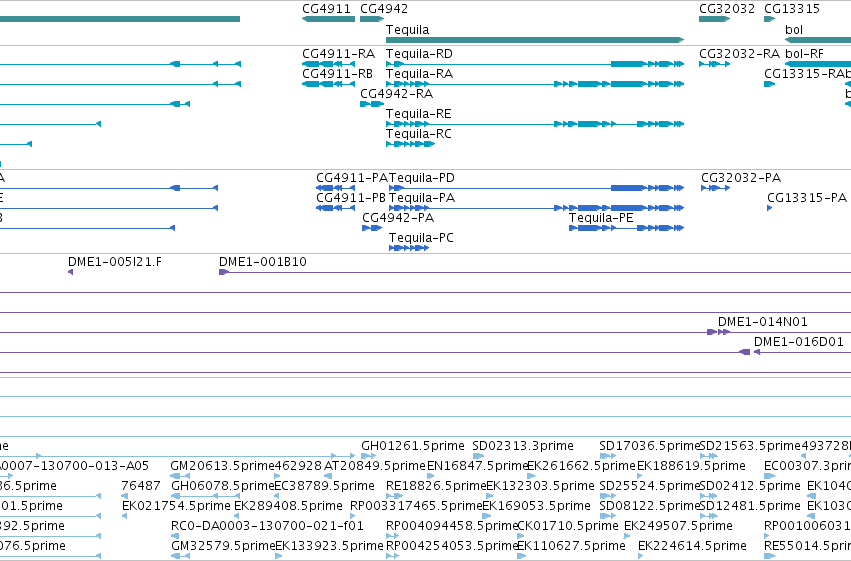Select transcript label CG4911-RB
The image size is (851, 561).
click(x=337, y=74)
